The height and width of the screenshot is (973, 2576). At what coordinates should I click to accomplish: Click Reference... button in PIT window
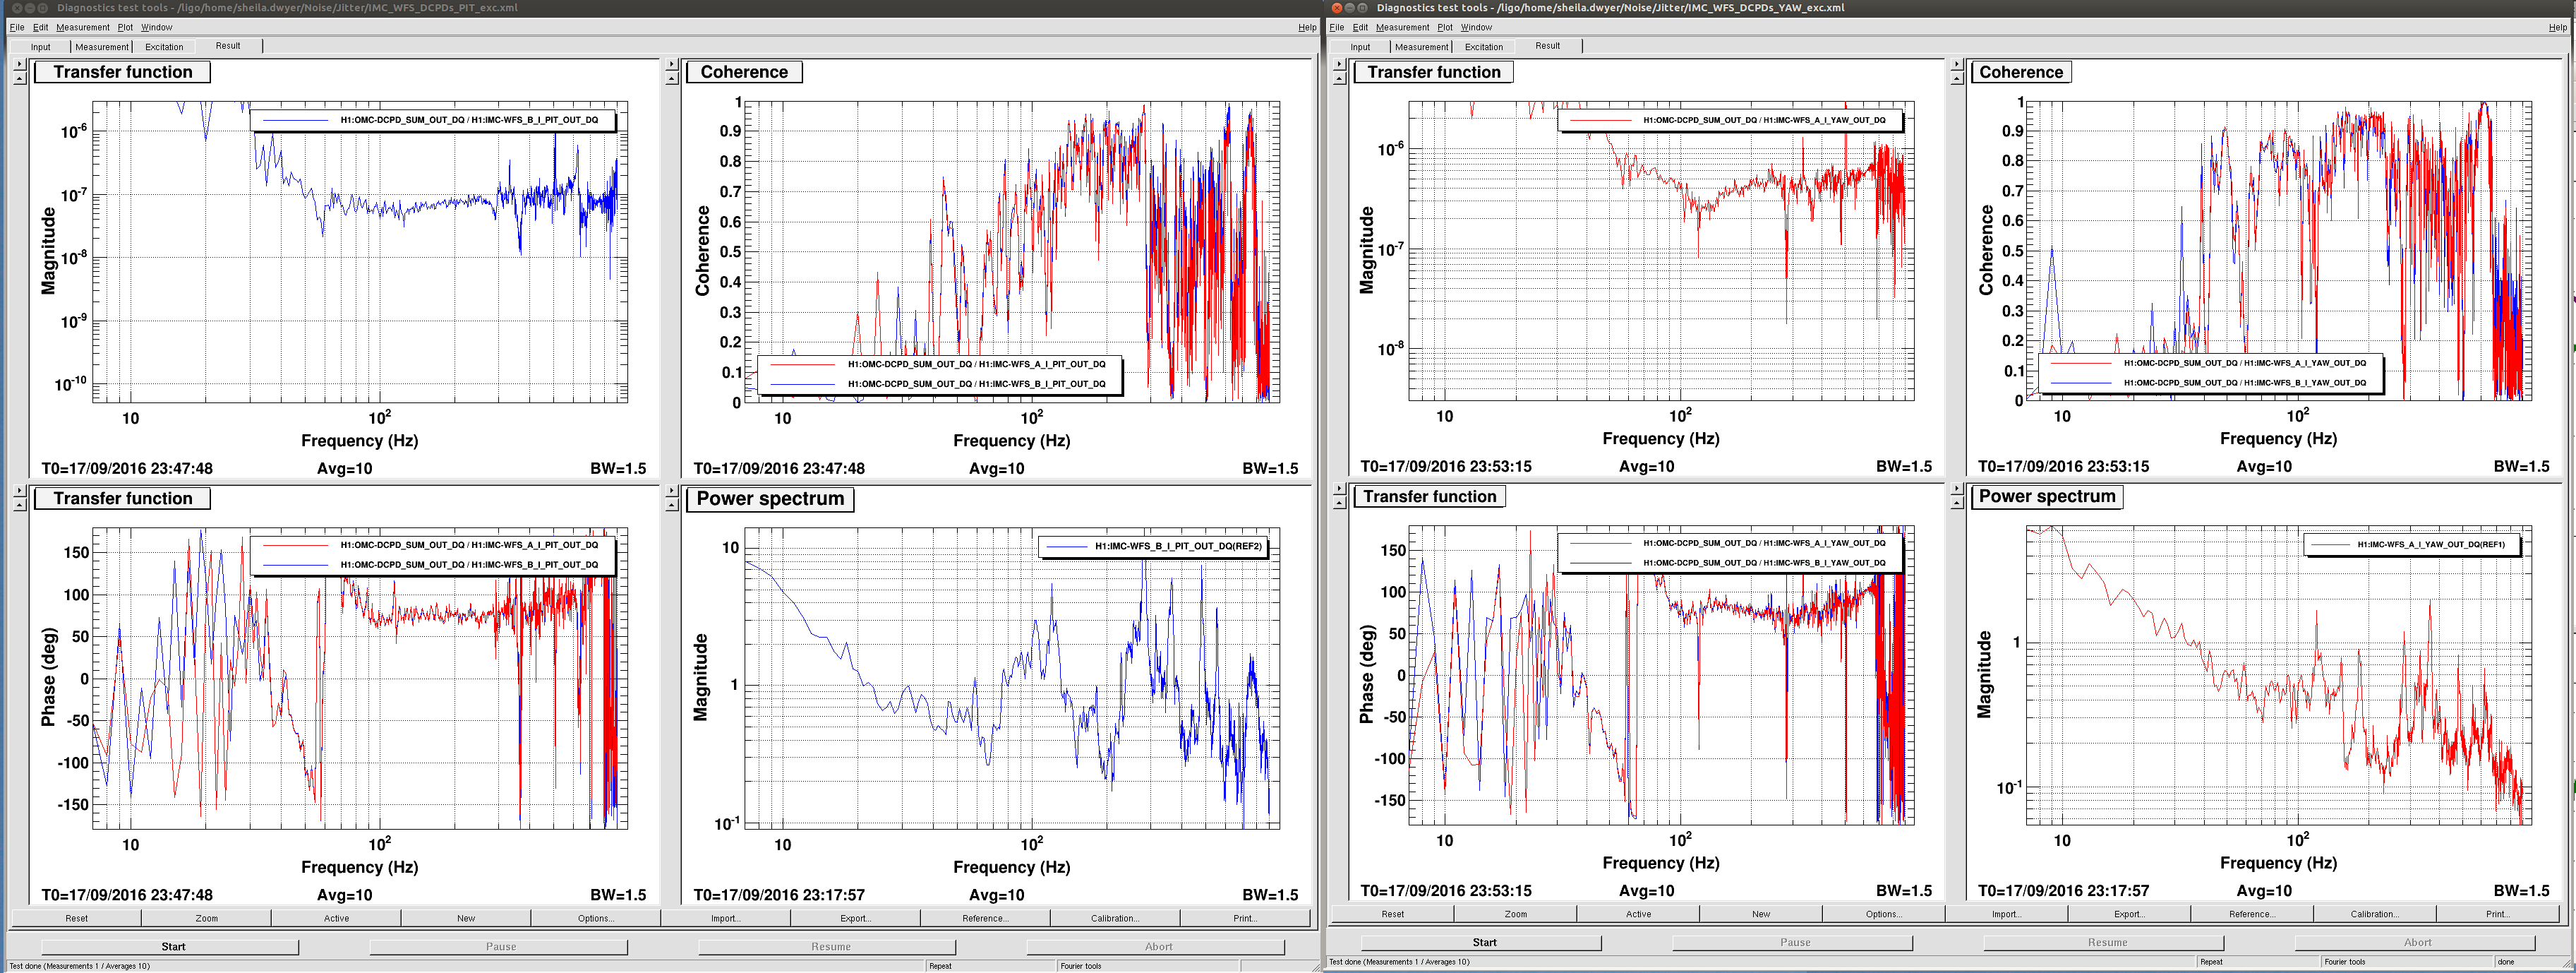[x=985, y=918]
